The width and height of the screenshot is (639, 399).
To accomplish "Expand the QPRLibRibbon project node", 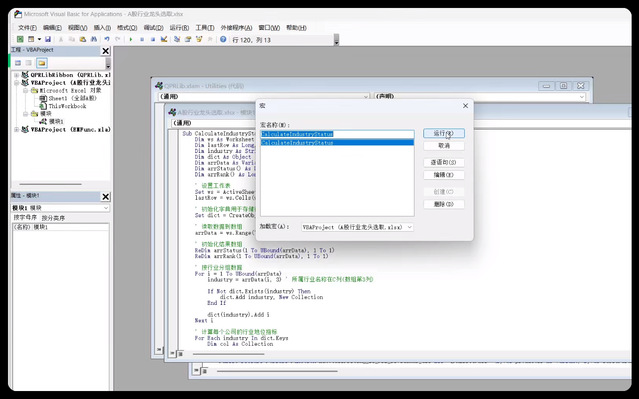I will (16, 75).
